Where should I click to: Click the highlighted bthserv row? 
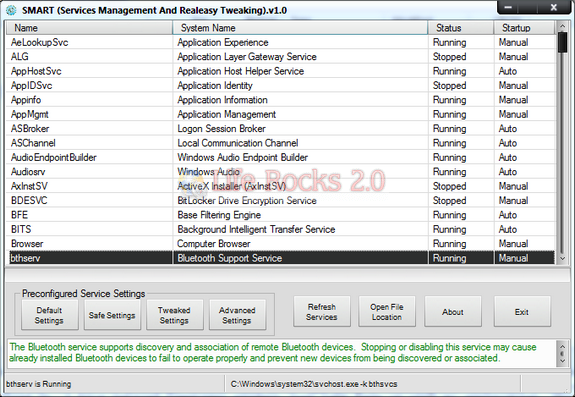click(281, 258)
